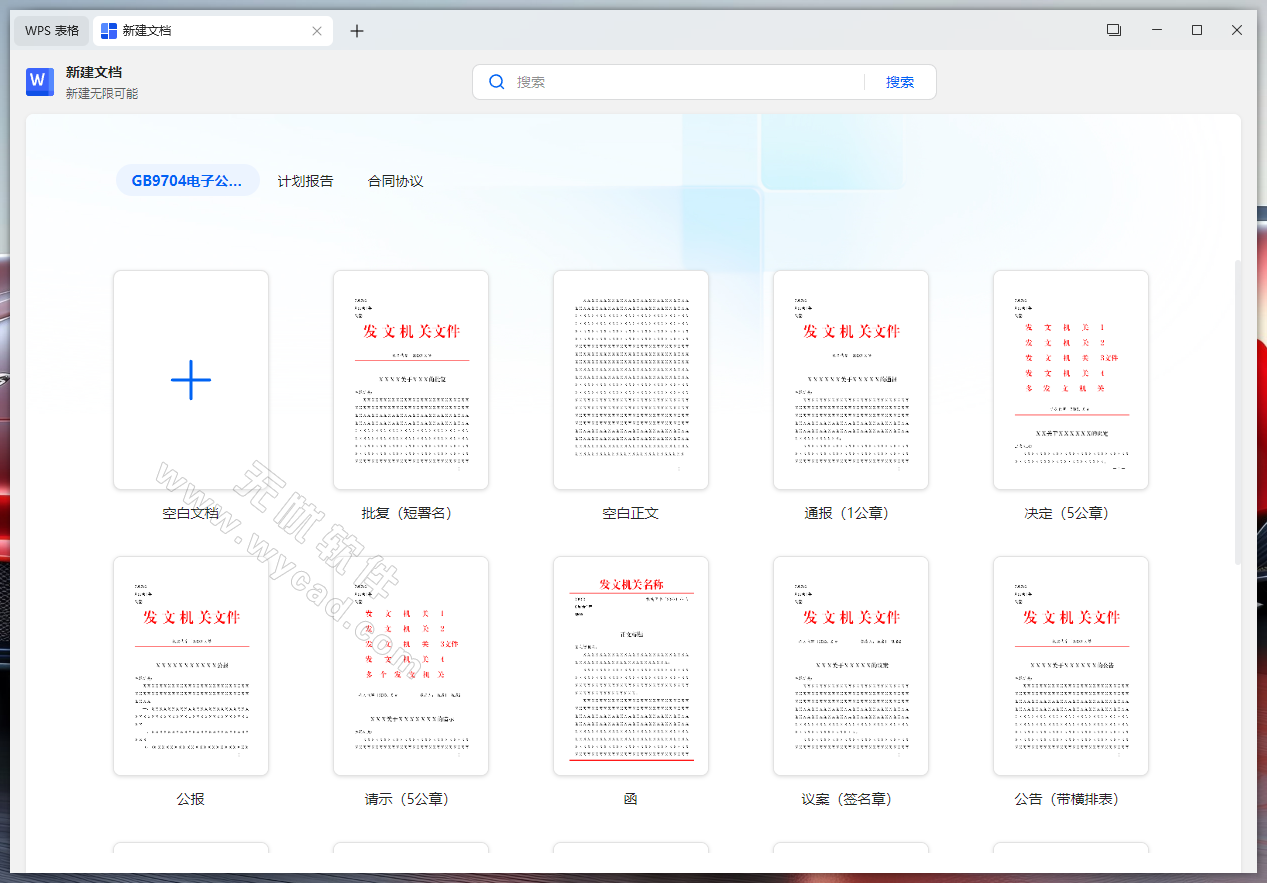1267x883 pixels.
Task: Select the GB9704电子公... category tab
Action: [187, 181]
